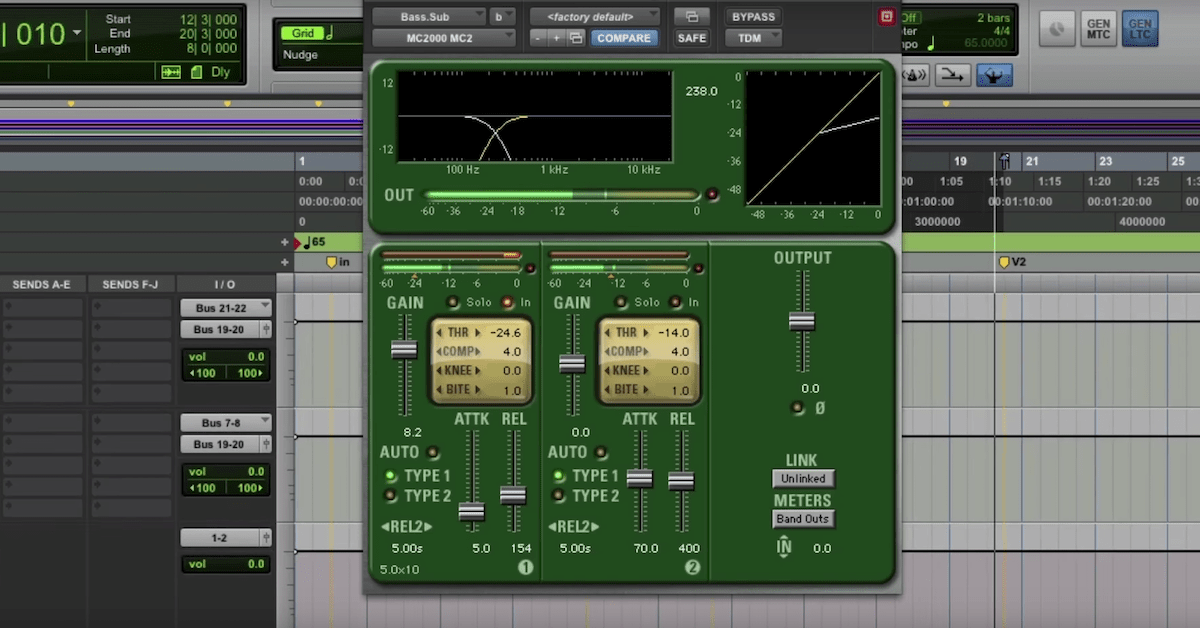The height and width of the screenshot is (628, 1200).
Task: Click the OUTPUT fader handle
Action: 802,321
